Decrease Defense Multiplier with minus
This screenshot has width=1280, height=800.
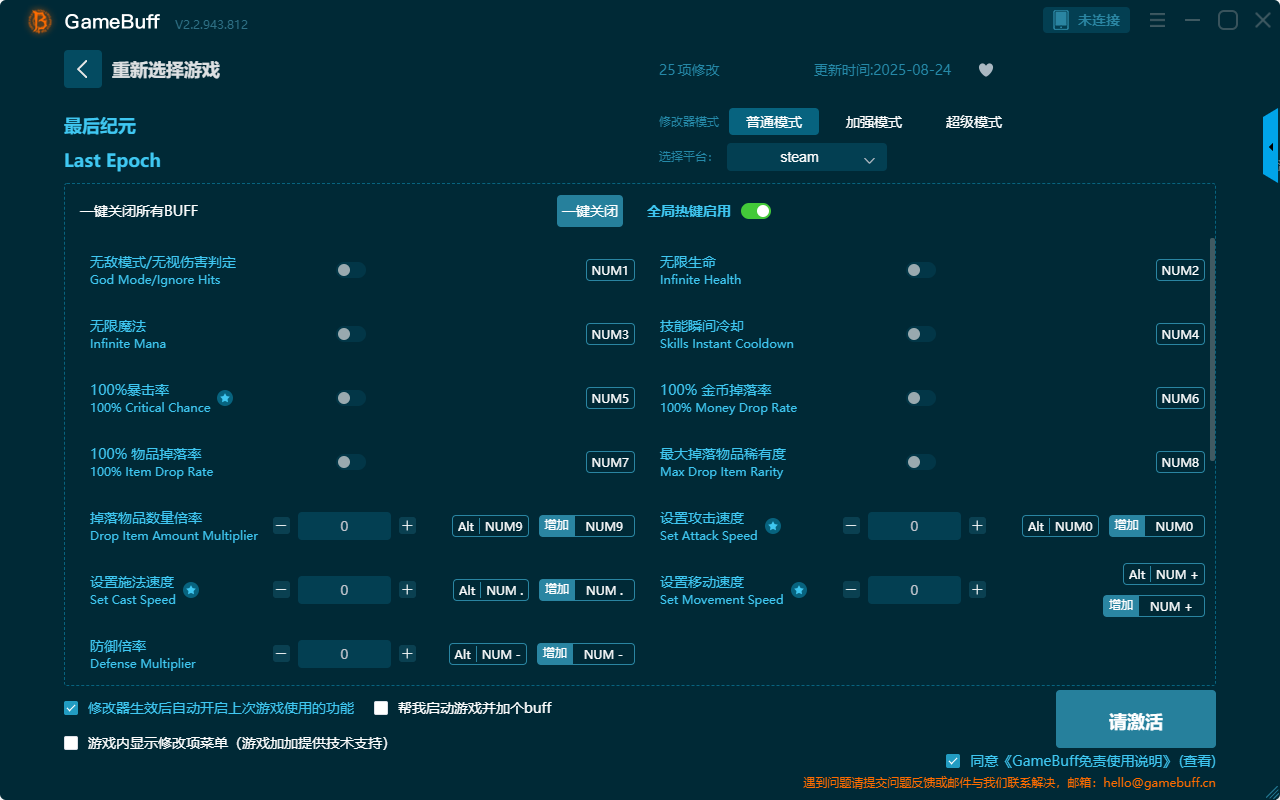tap(282, 654)
